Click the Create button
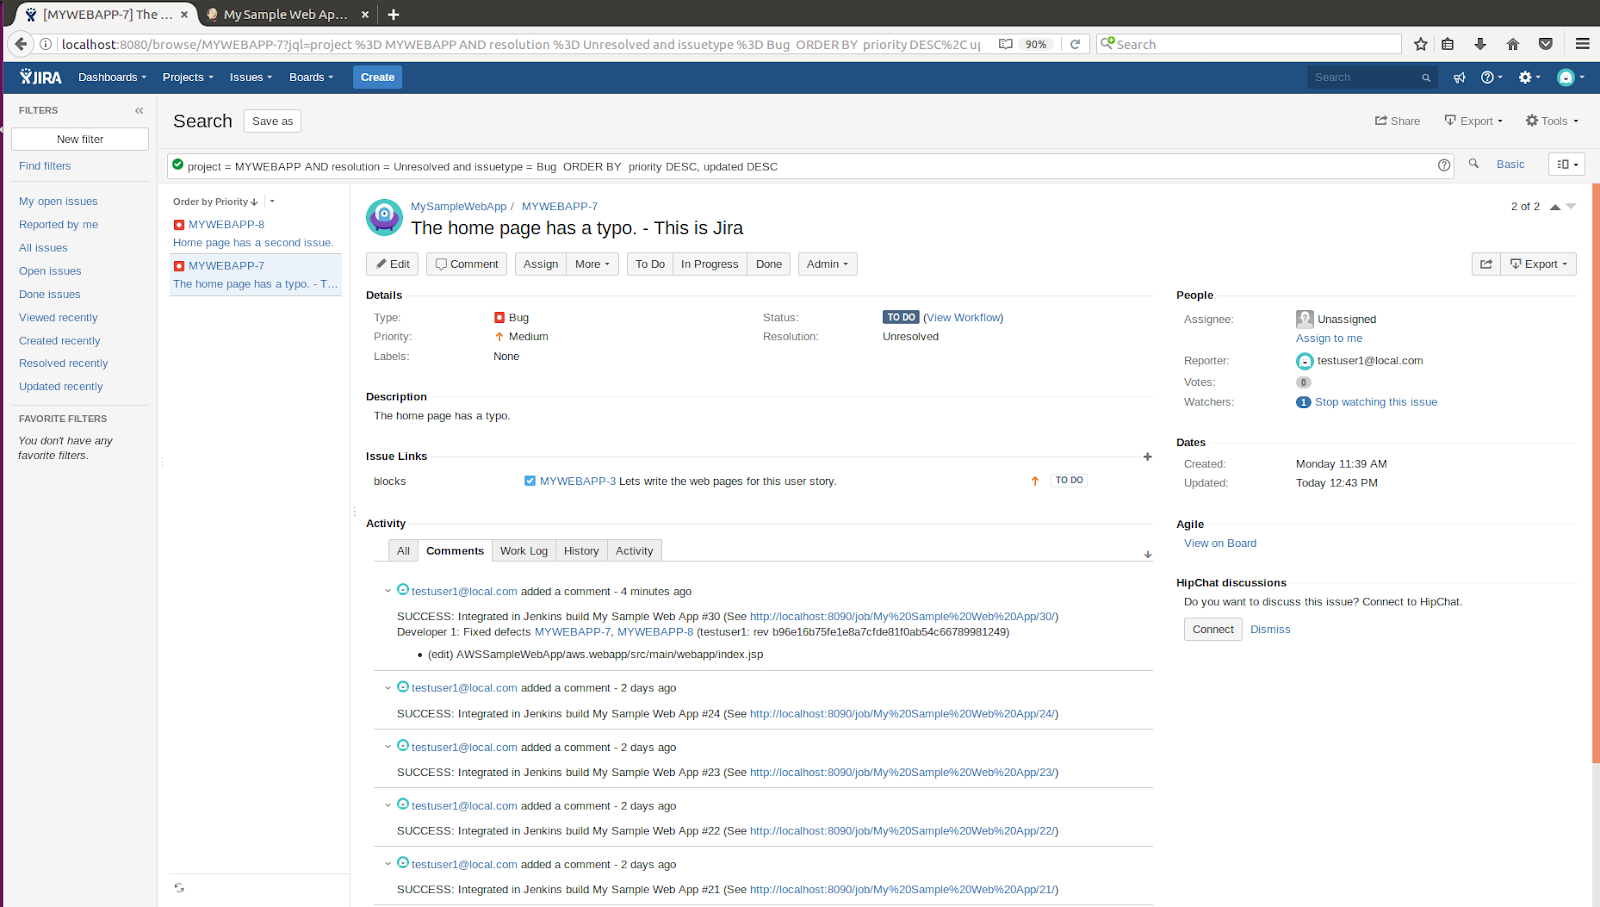The image size is (1600, 907). (x=378, y=77)
